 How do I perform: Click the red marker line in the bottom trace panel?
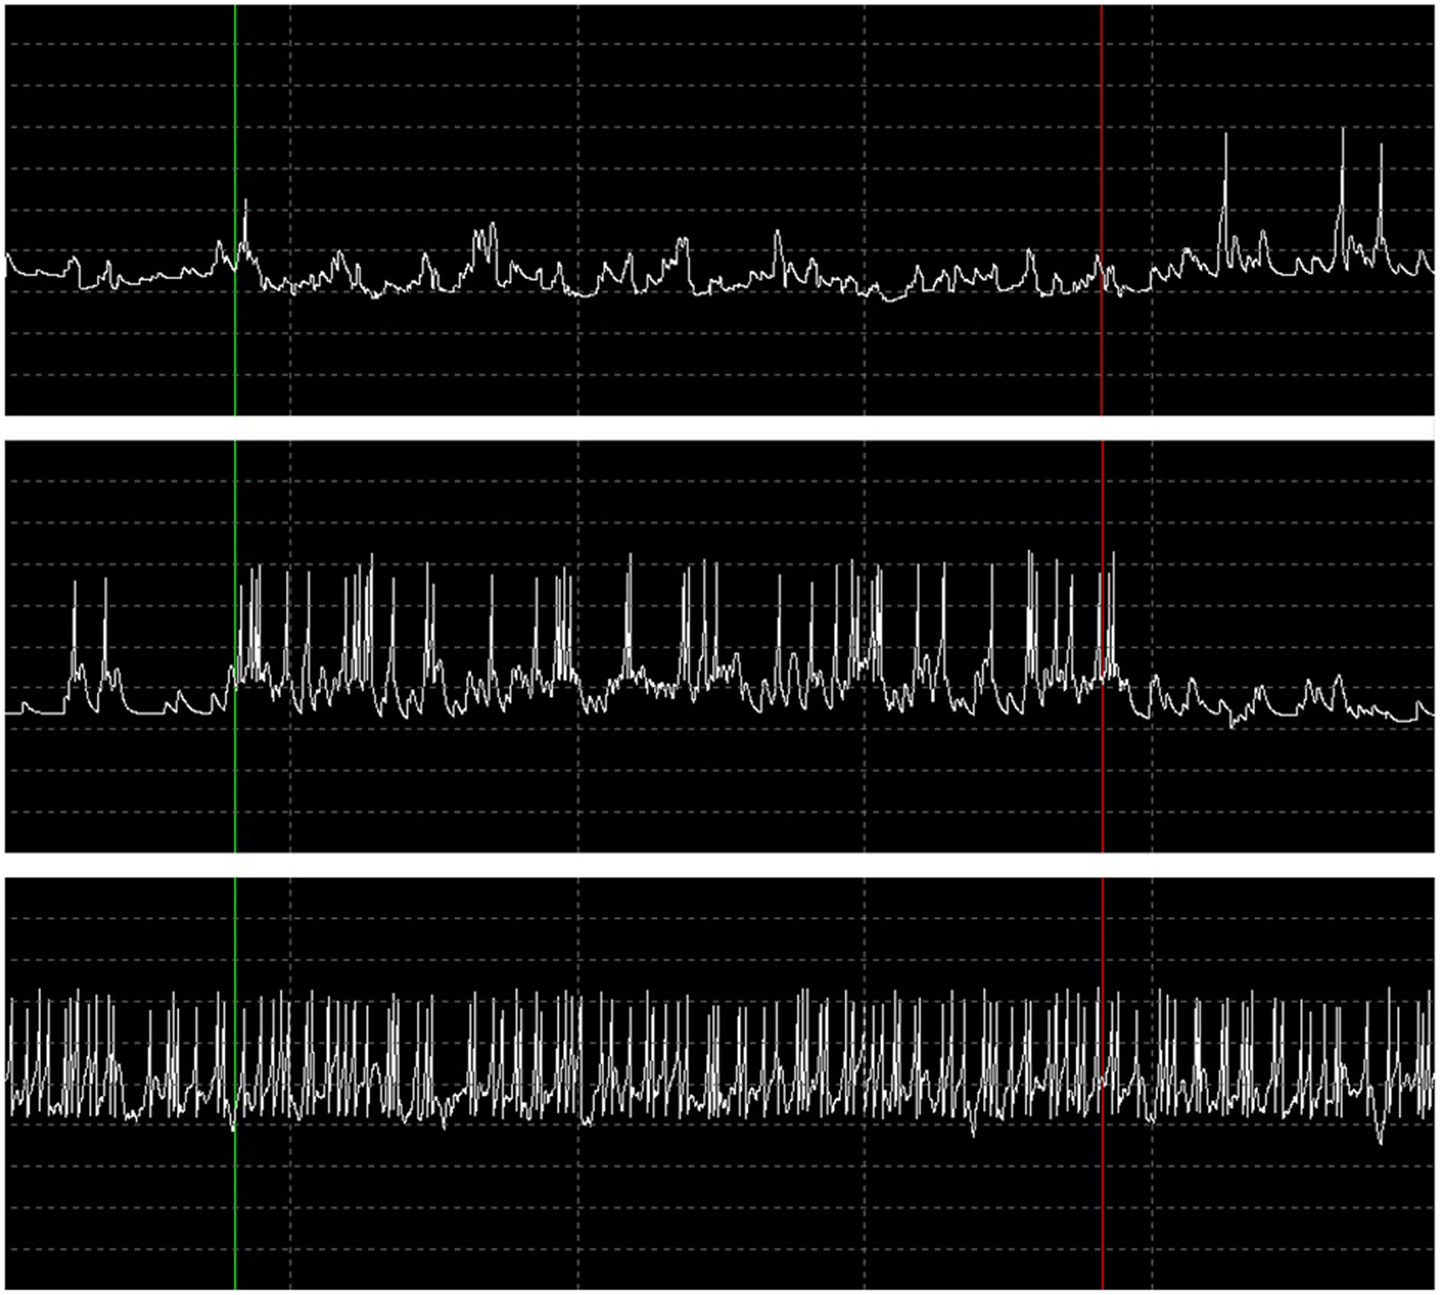click(1102, 1084)
